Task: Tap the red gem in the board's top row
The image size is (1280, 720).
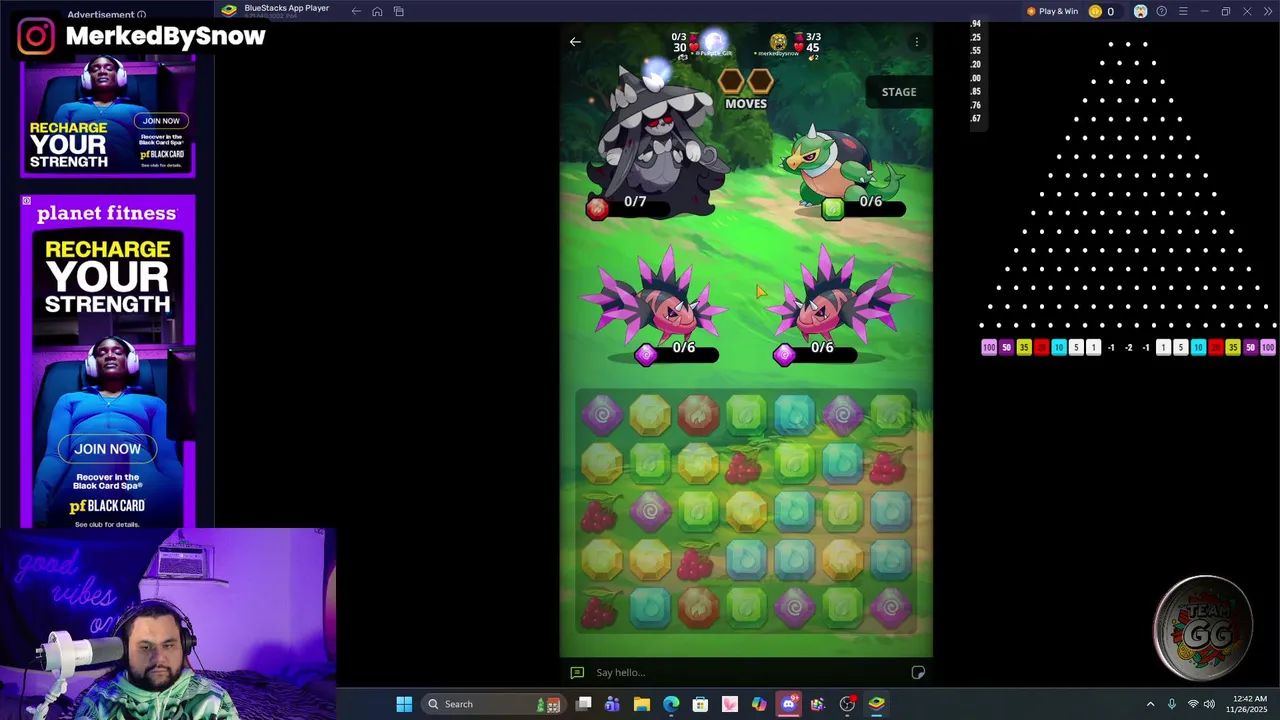Action: coord(698,414)
